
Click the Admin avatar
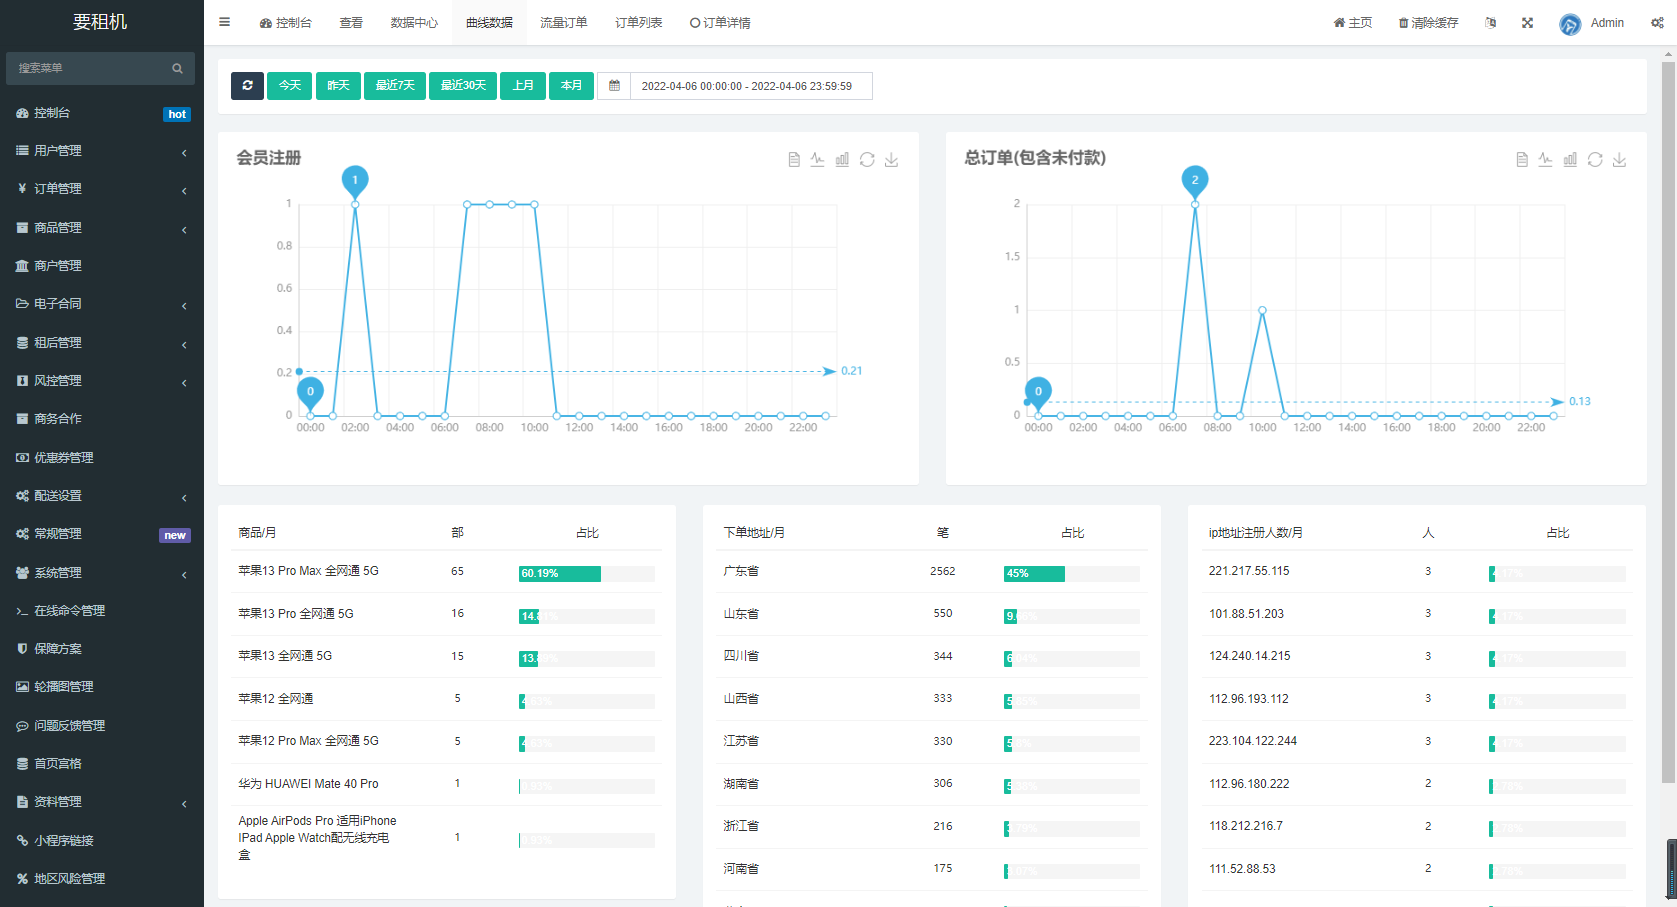point(1570,24)
